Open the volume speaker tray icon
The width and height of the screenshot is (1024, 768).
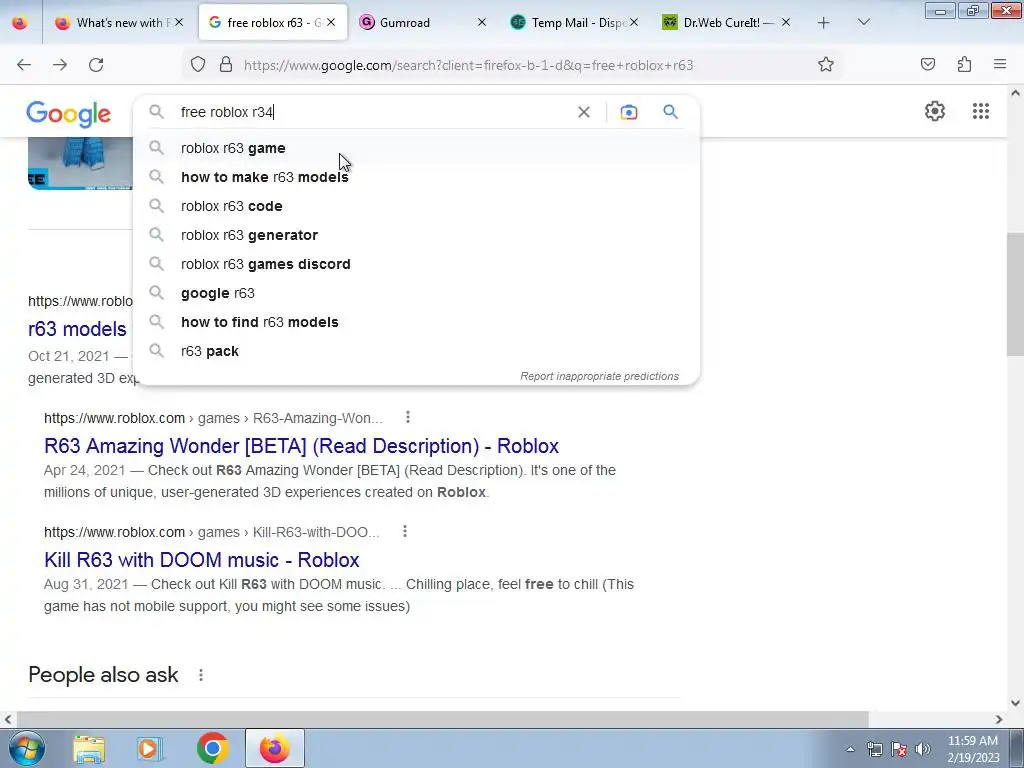923,749
